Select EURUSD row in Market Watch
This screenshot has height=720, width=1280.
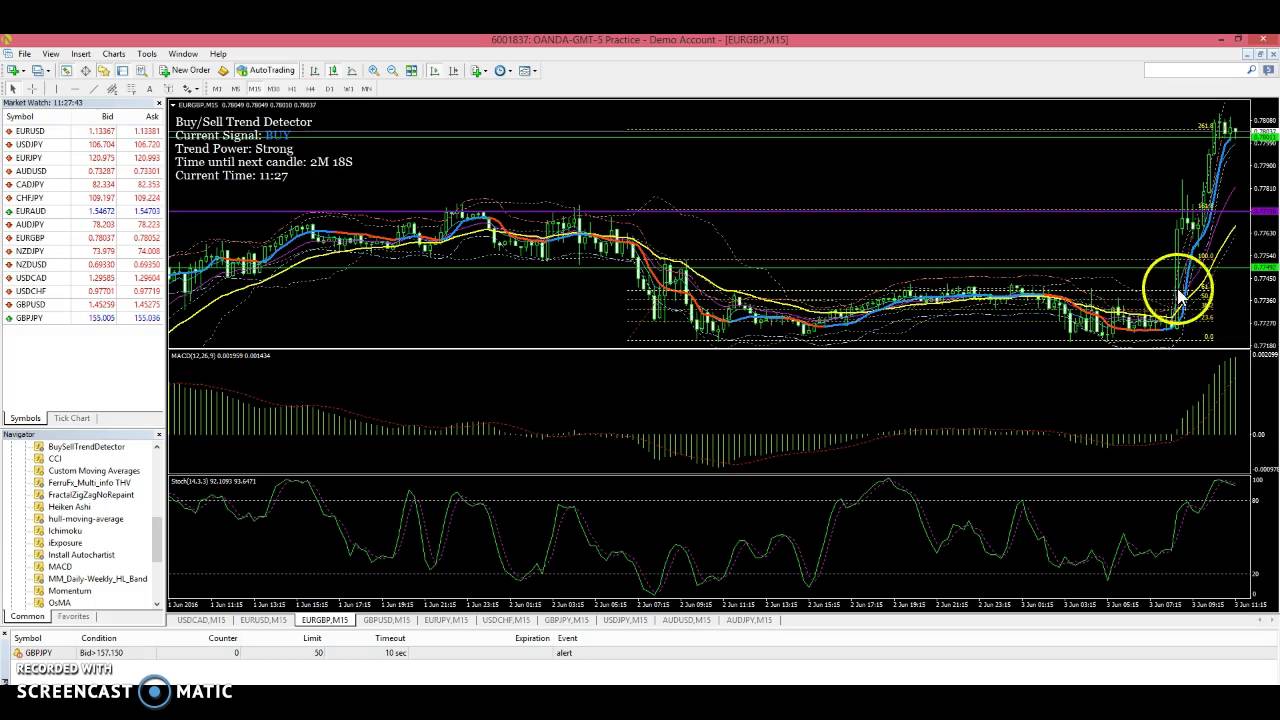pos(82,131)
